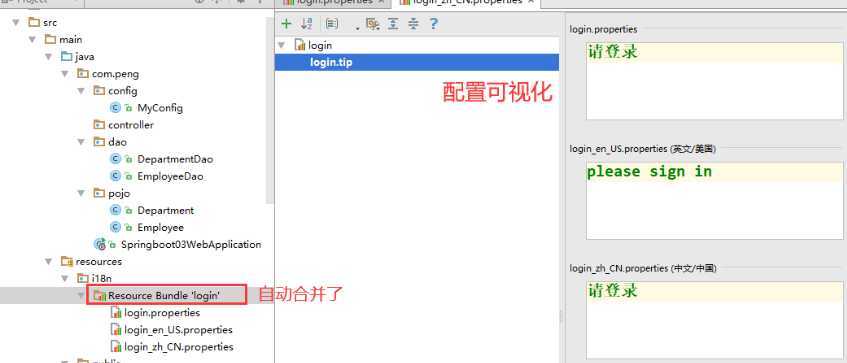Viewport: 847px width, 363px height.
Task: Collapse the com.peng package arrow
Action: [65, 73]
